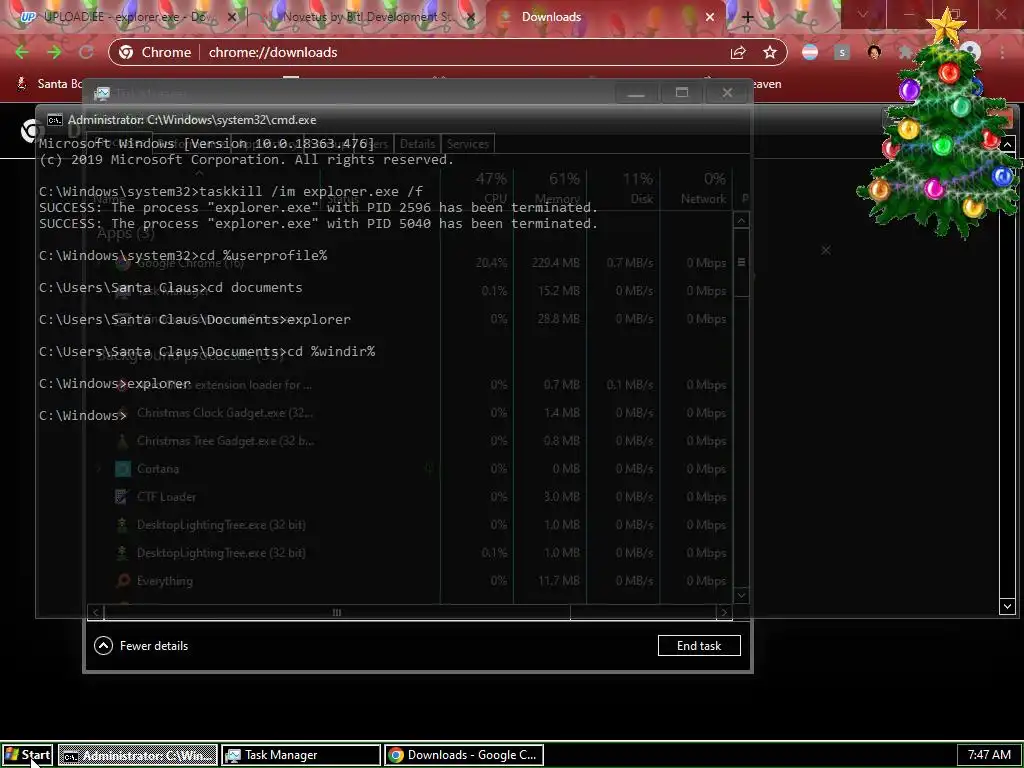Click End task in Task Manager
Screen dimensions: 1024x768
[x=699, y=645]
